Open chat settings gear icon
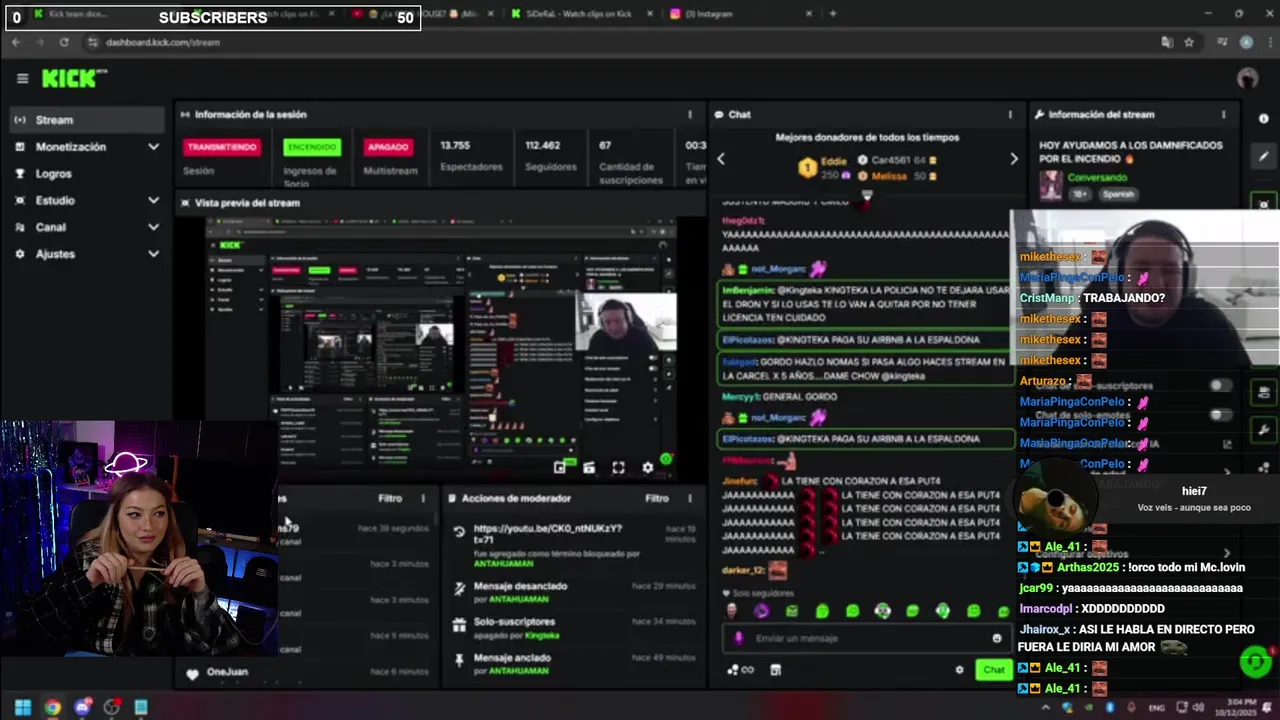The width and height of the screenshot is (1280, 720). (x=960, y=670)
